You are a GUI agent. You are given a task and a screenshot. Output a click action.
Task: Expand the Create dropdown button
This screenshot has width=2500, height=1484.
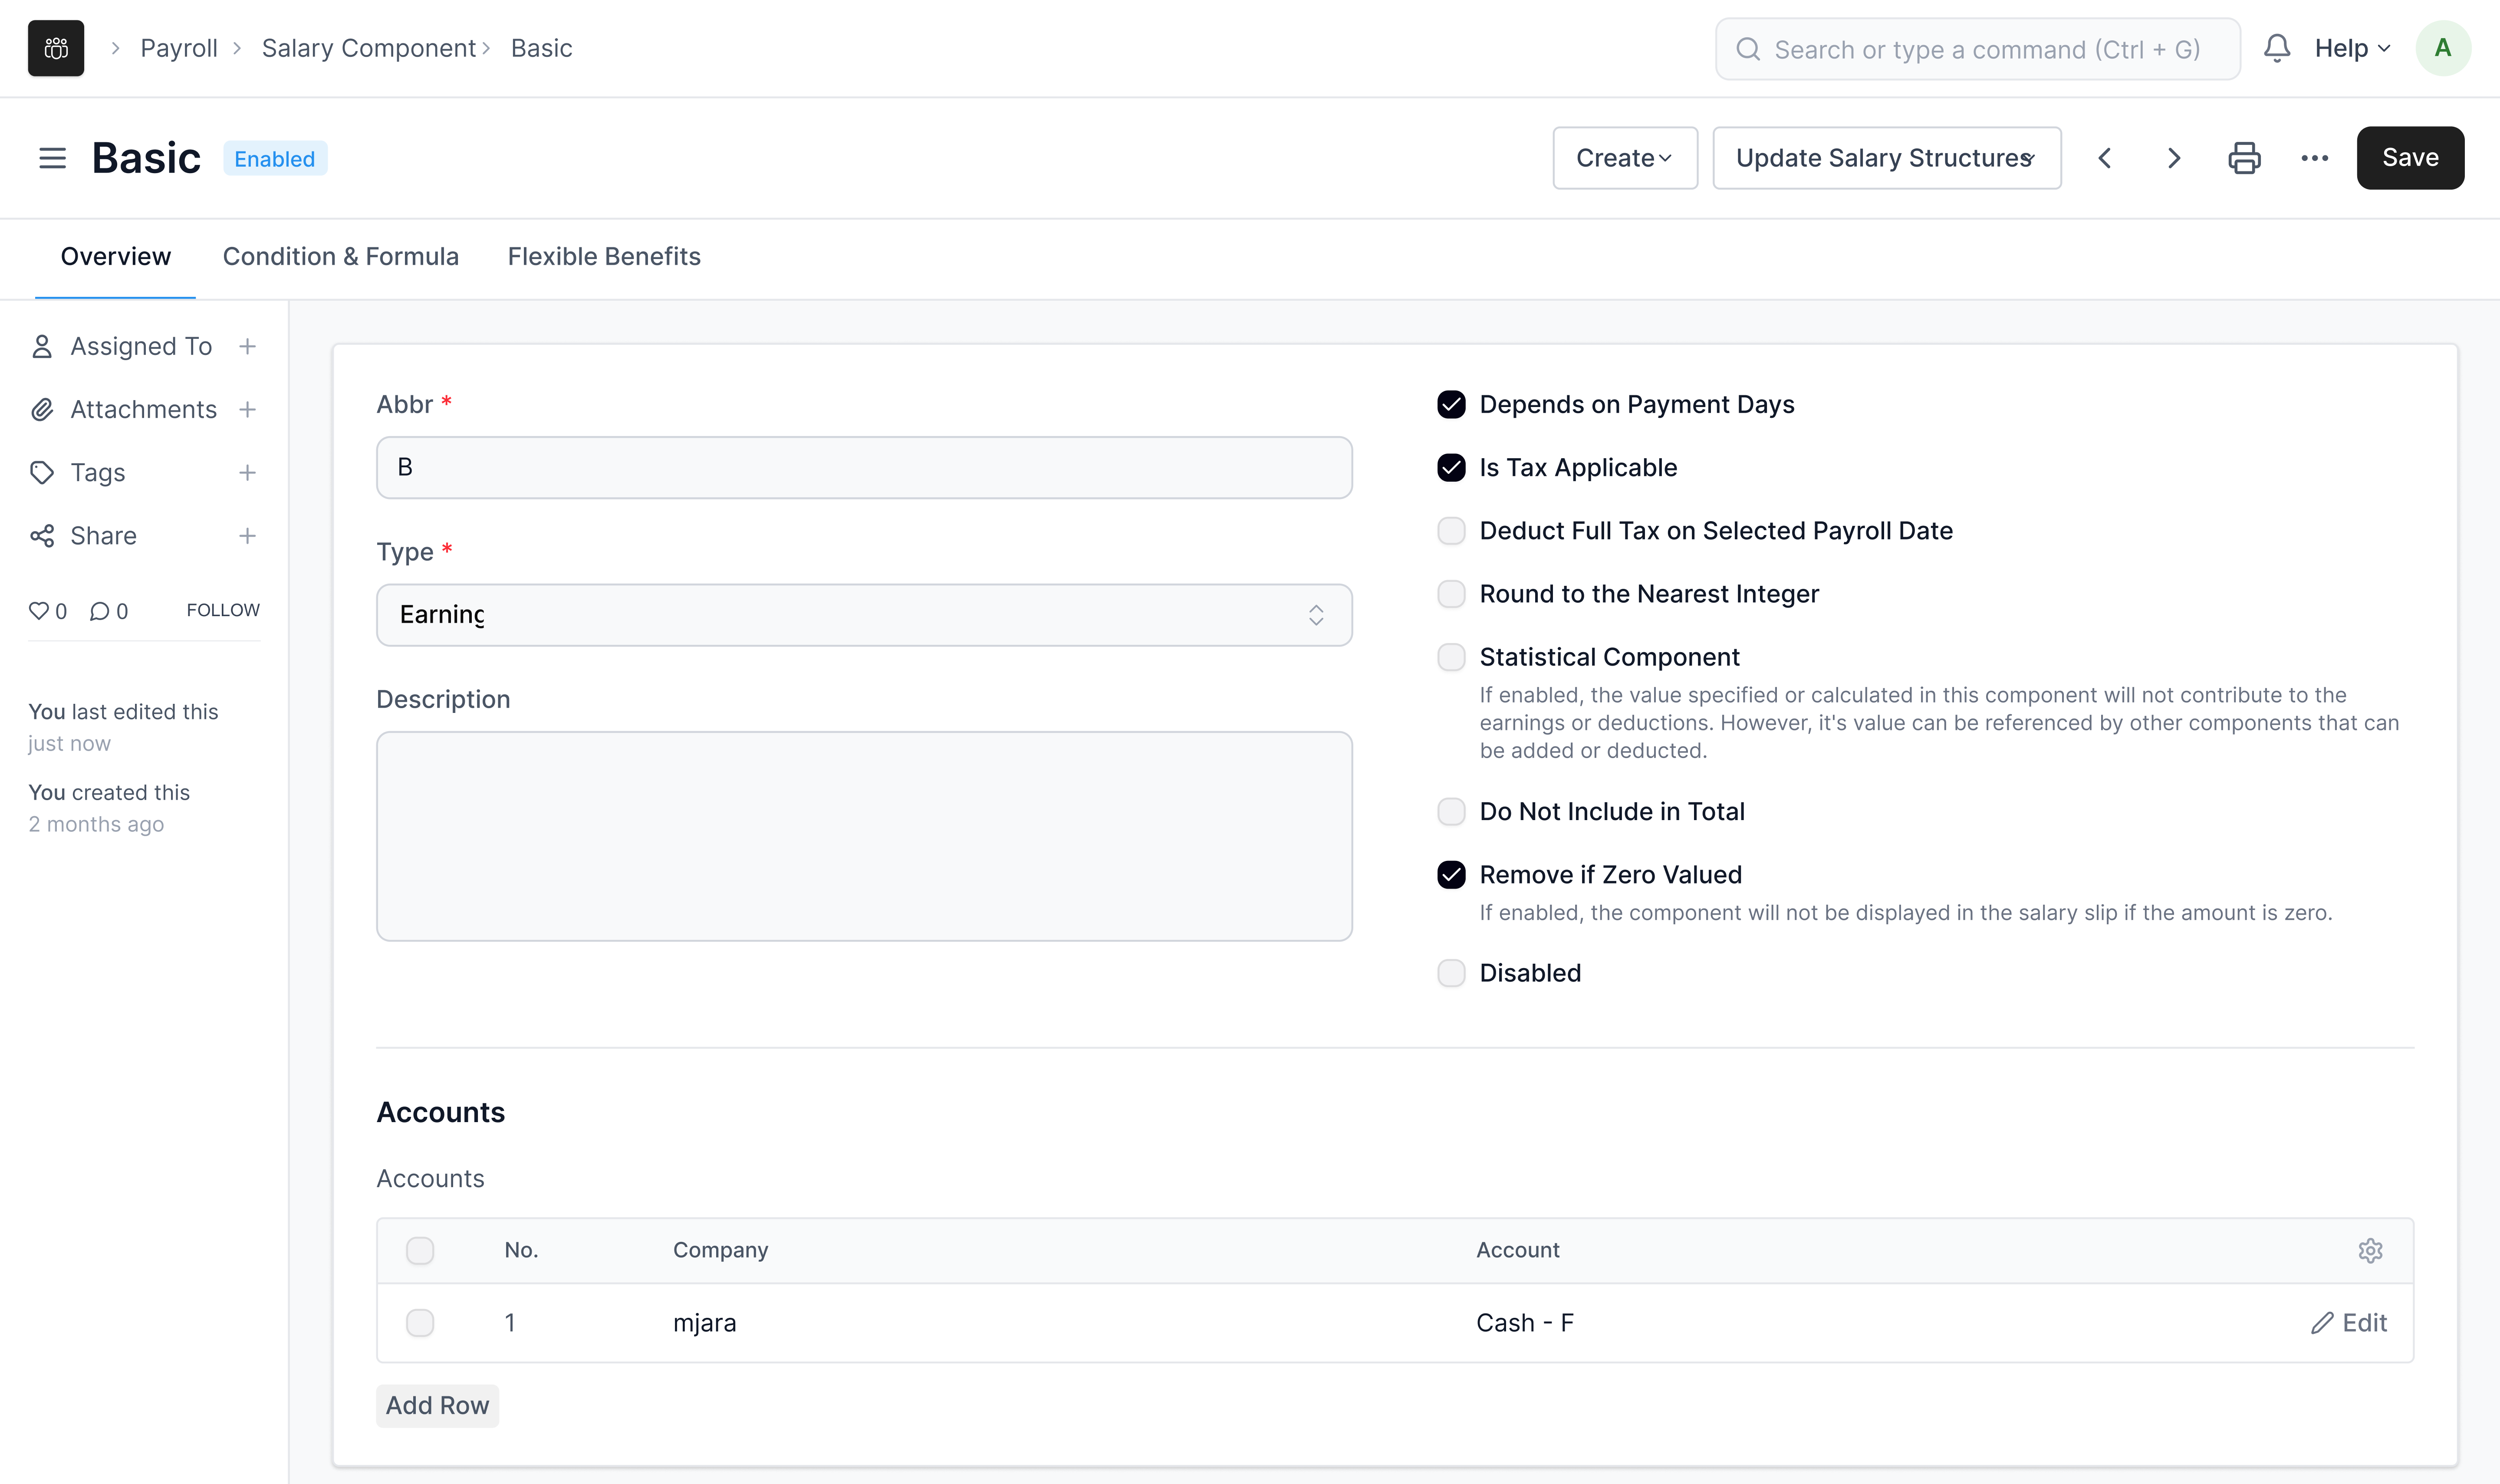[1624, 158]
